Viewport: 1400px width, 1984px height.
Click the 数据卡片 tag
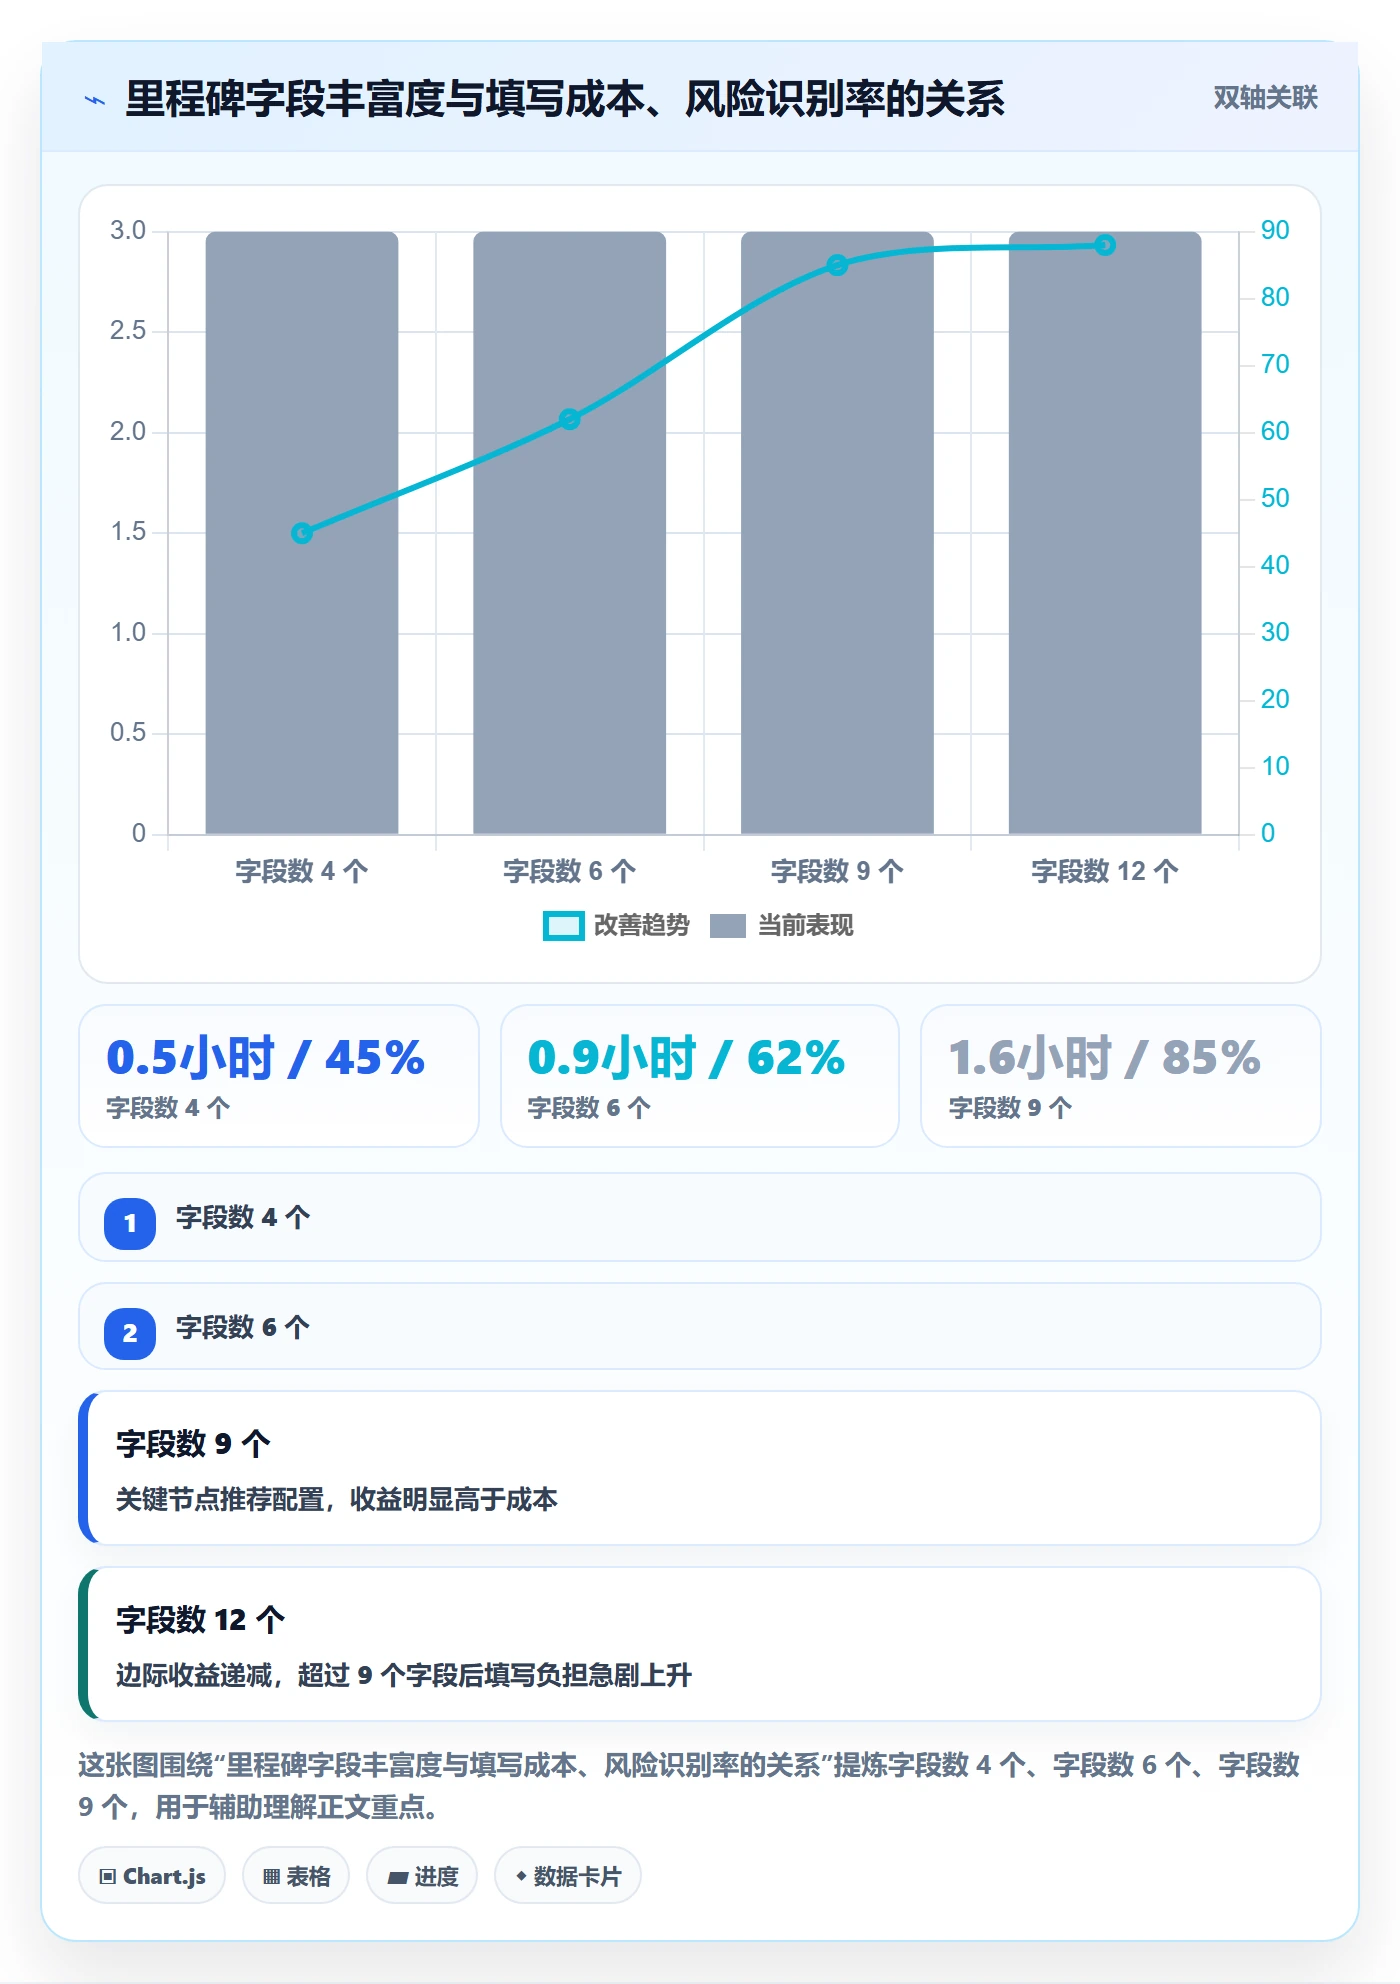click(x=568, y=1876)
